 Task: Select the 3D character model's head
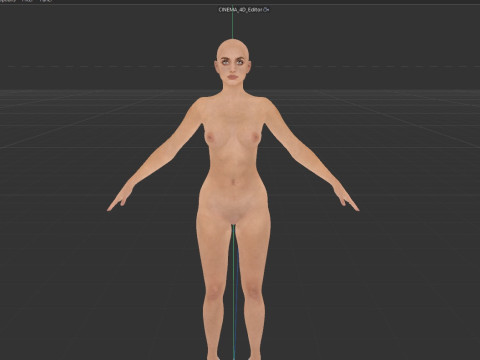[233, 63]
